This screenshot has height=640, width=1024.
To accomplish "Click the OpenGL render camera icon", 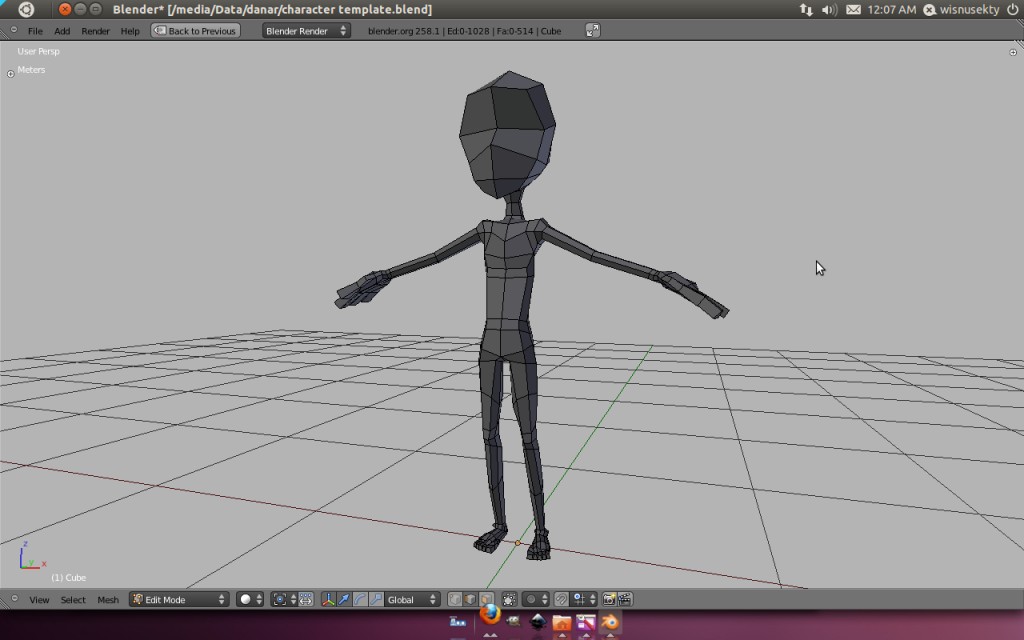I will pyautogui.click(x=607, y=599).
